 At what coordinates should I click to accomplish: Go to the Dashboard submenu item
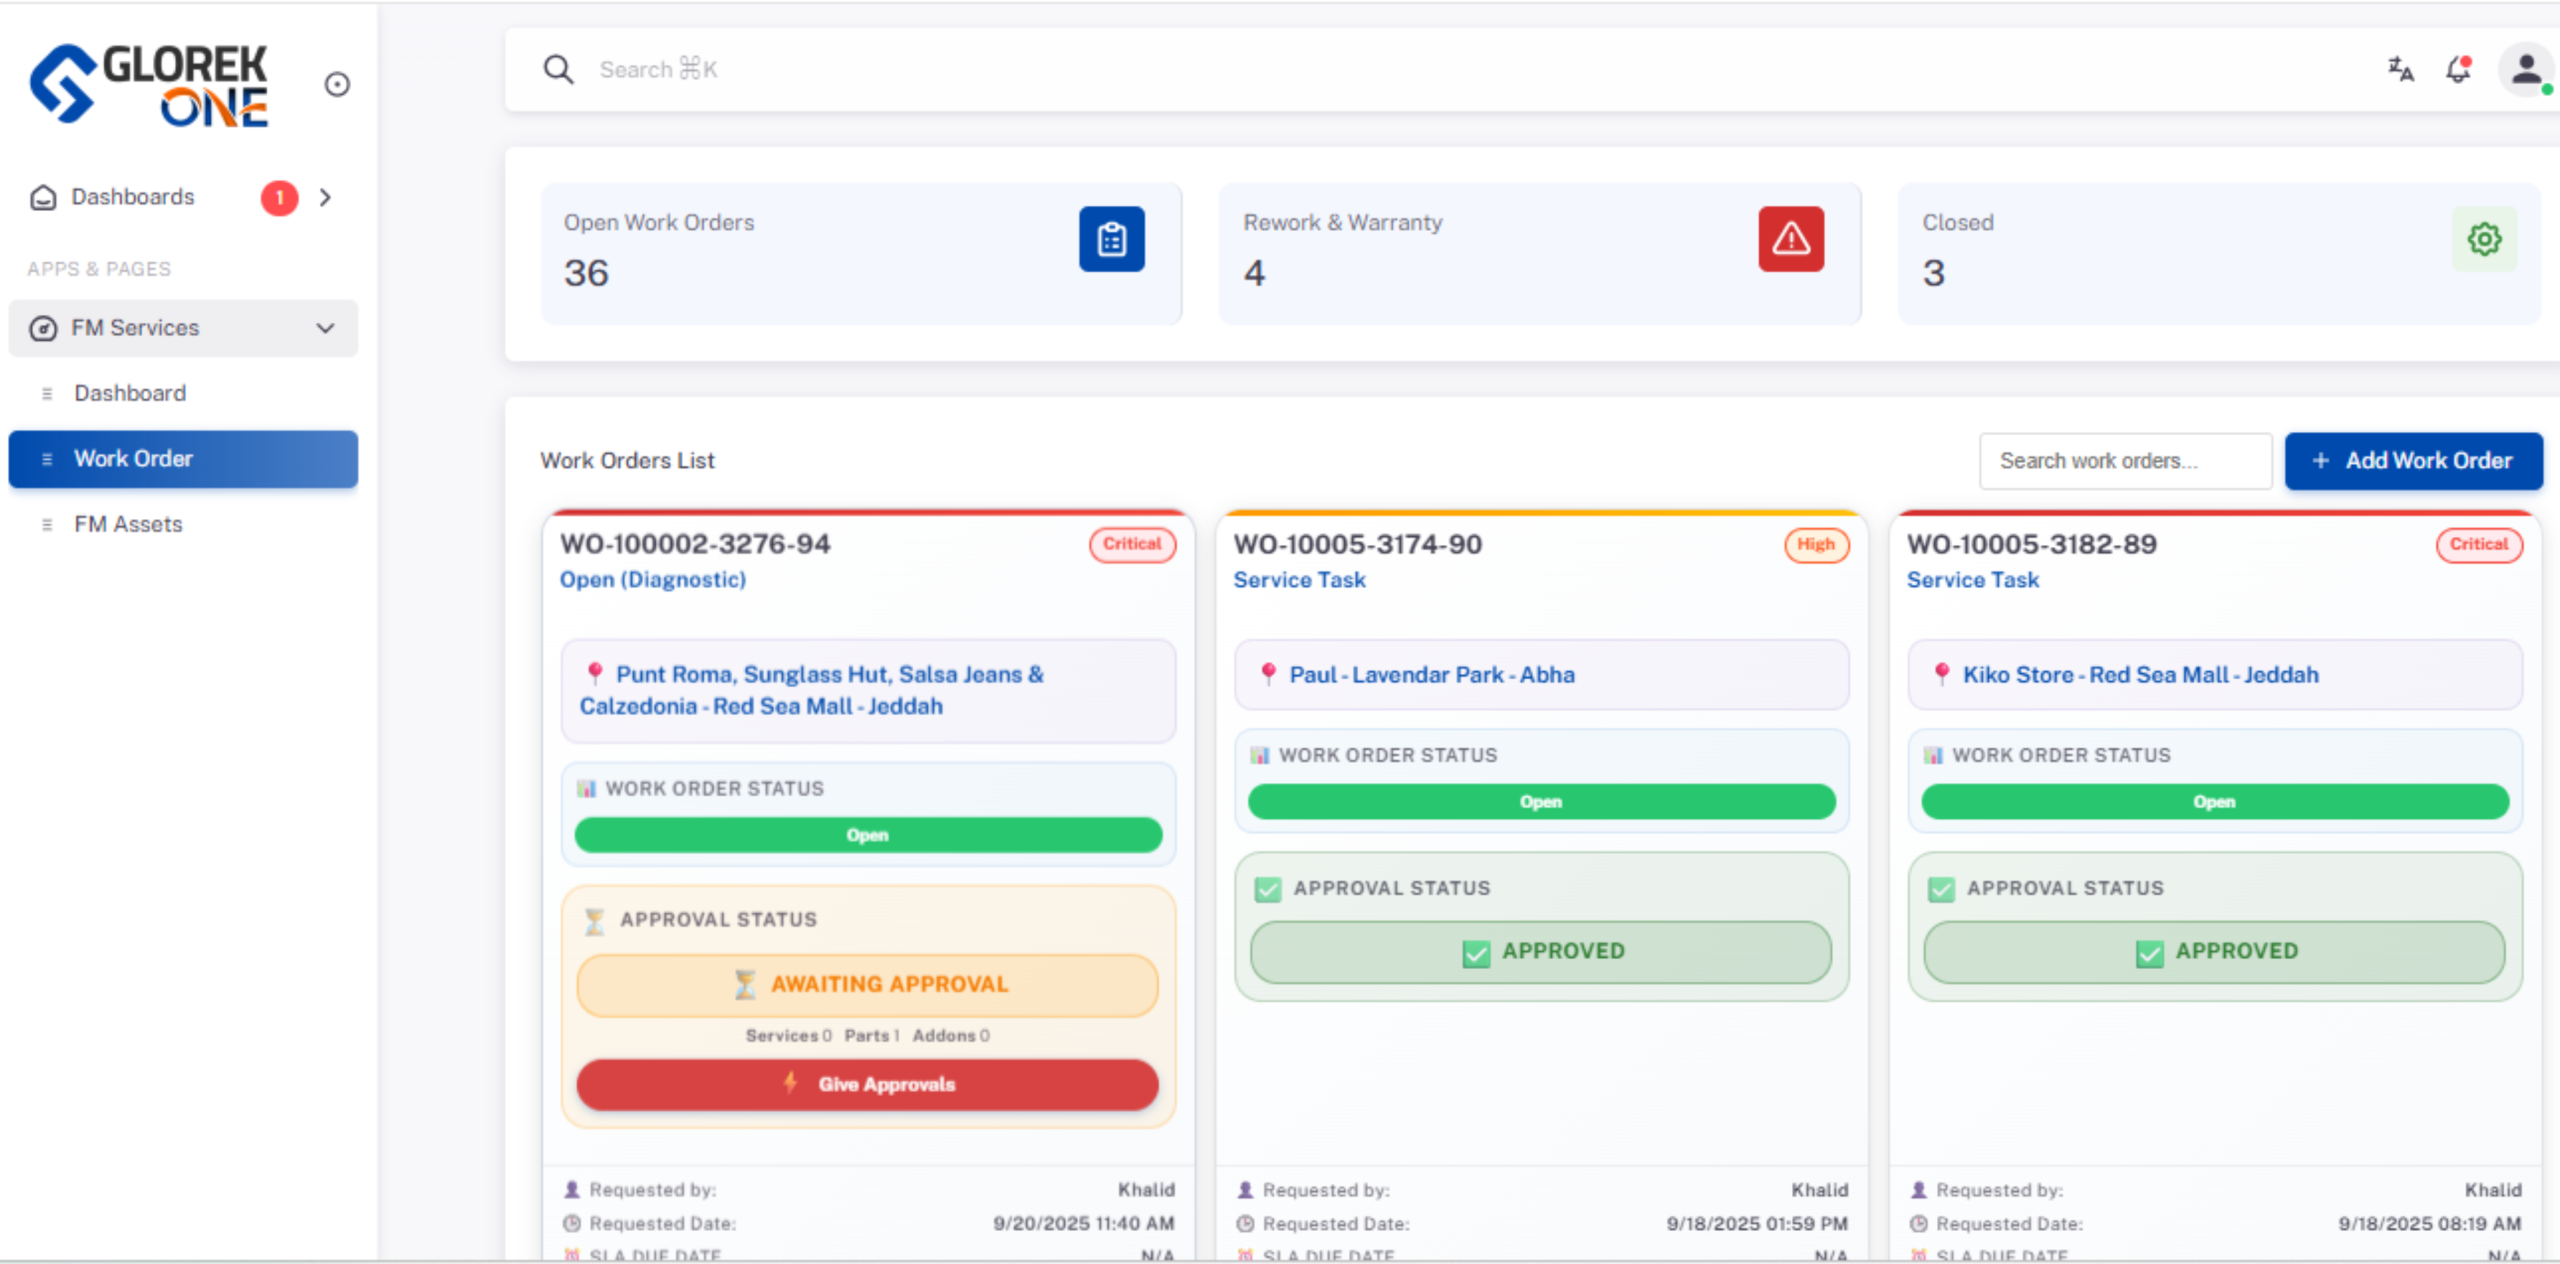[130, 393]
